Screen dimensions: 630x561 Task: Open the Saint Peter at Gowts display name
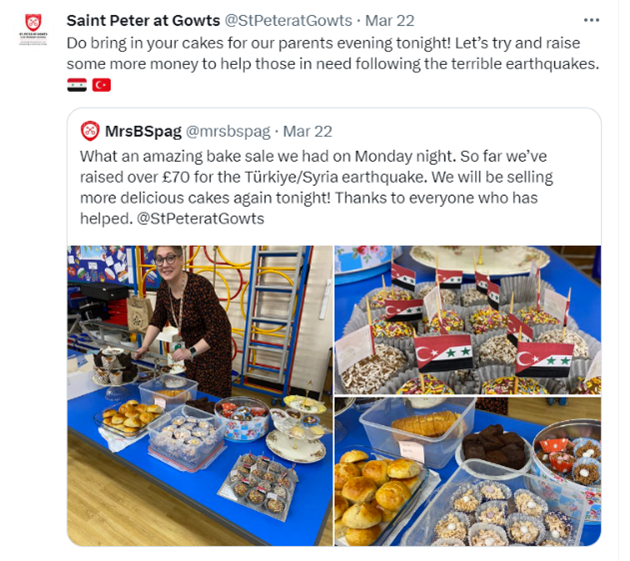click(x=143, y=20)
